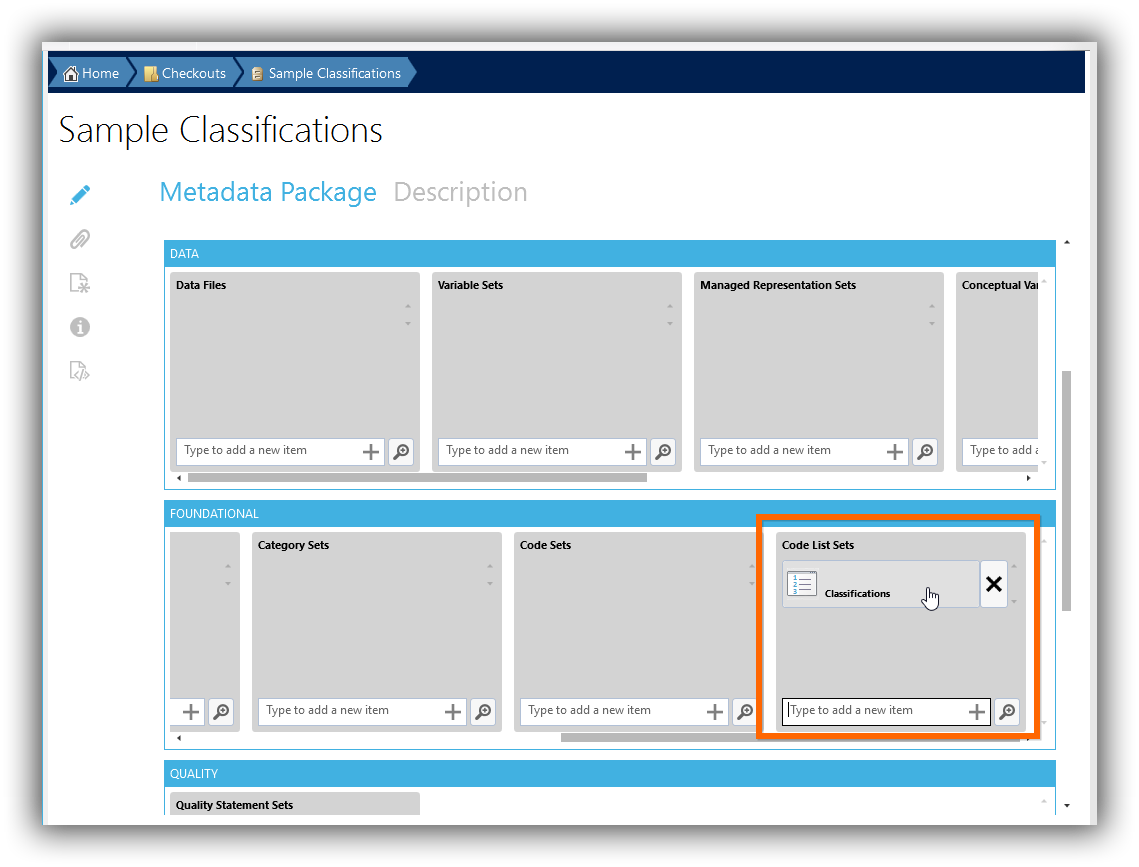Open the info circle sidebar icon

tap(80, 327)
